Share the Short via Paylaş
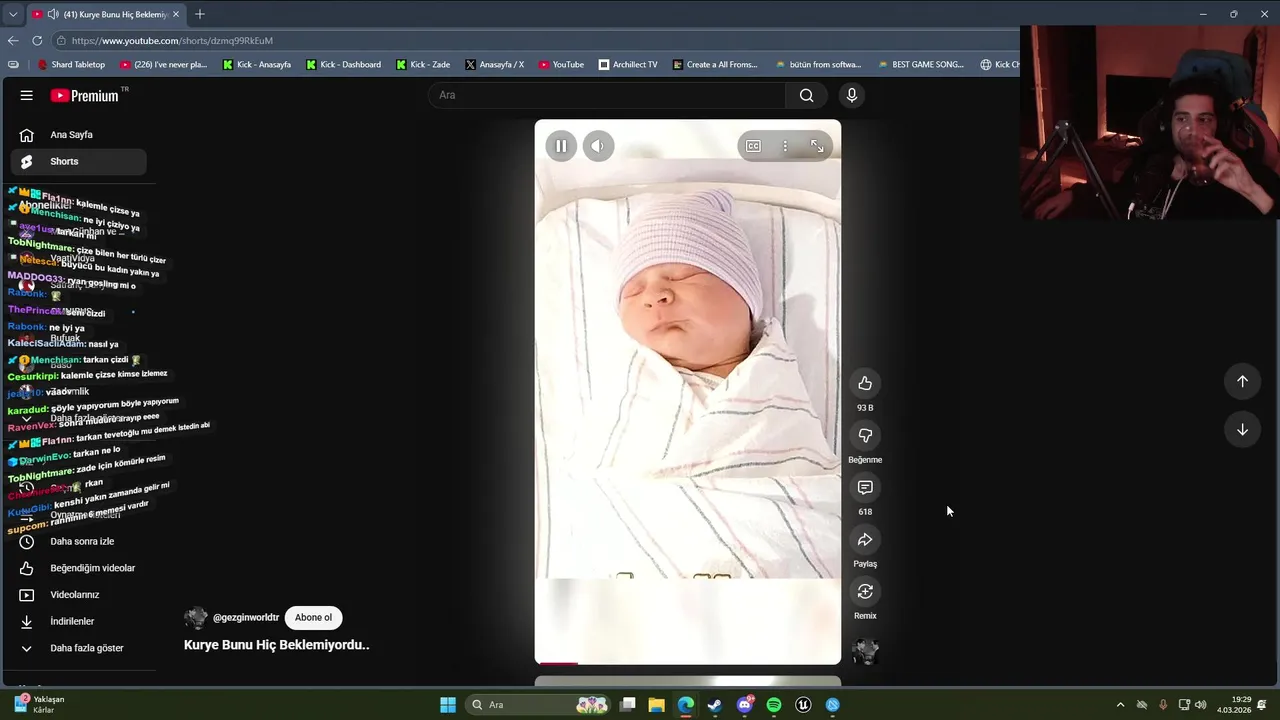Screen dimensions: 1280x720 click(x=865, y=539)
